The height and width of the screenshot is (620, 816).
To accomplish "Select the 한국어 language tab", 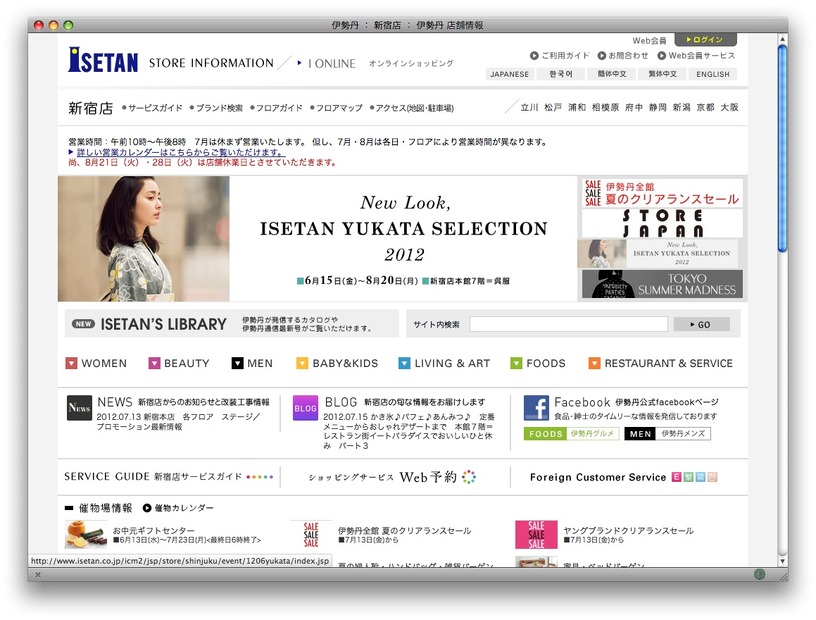I will [x=560, y=74].
